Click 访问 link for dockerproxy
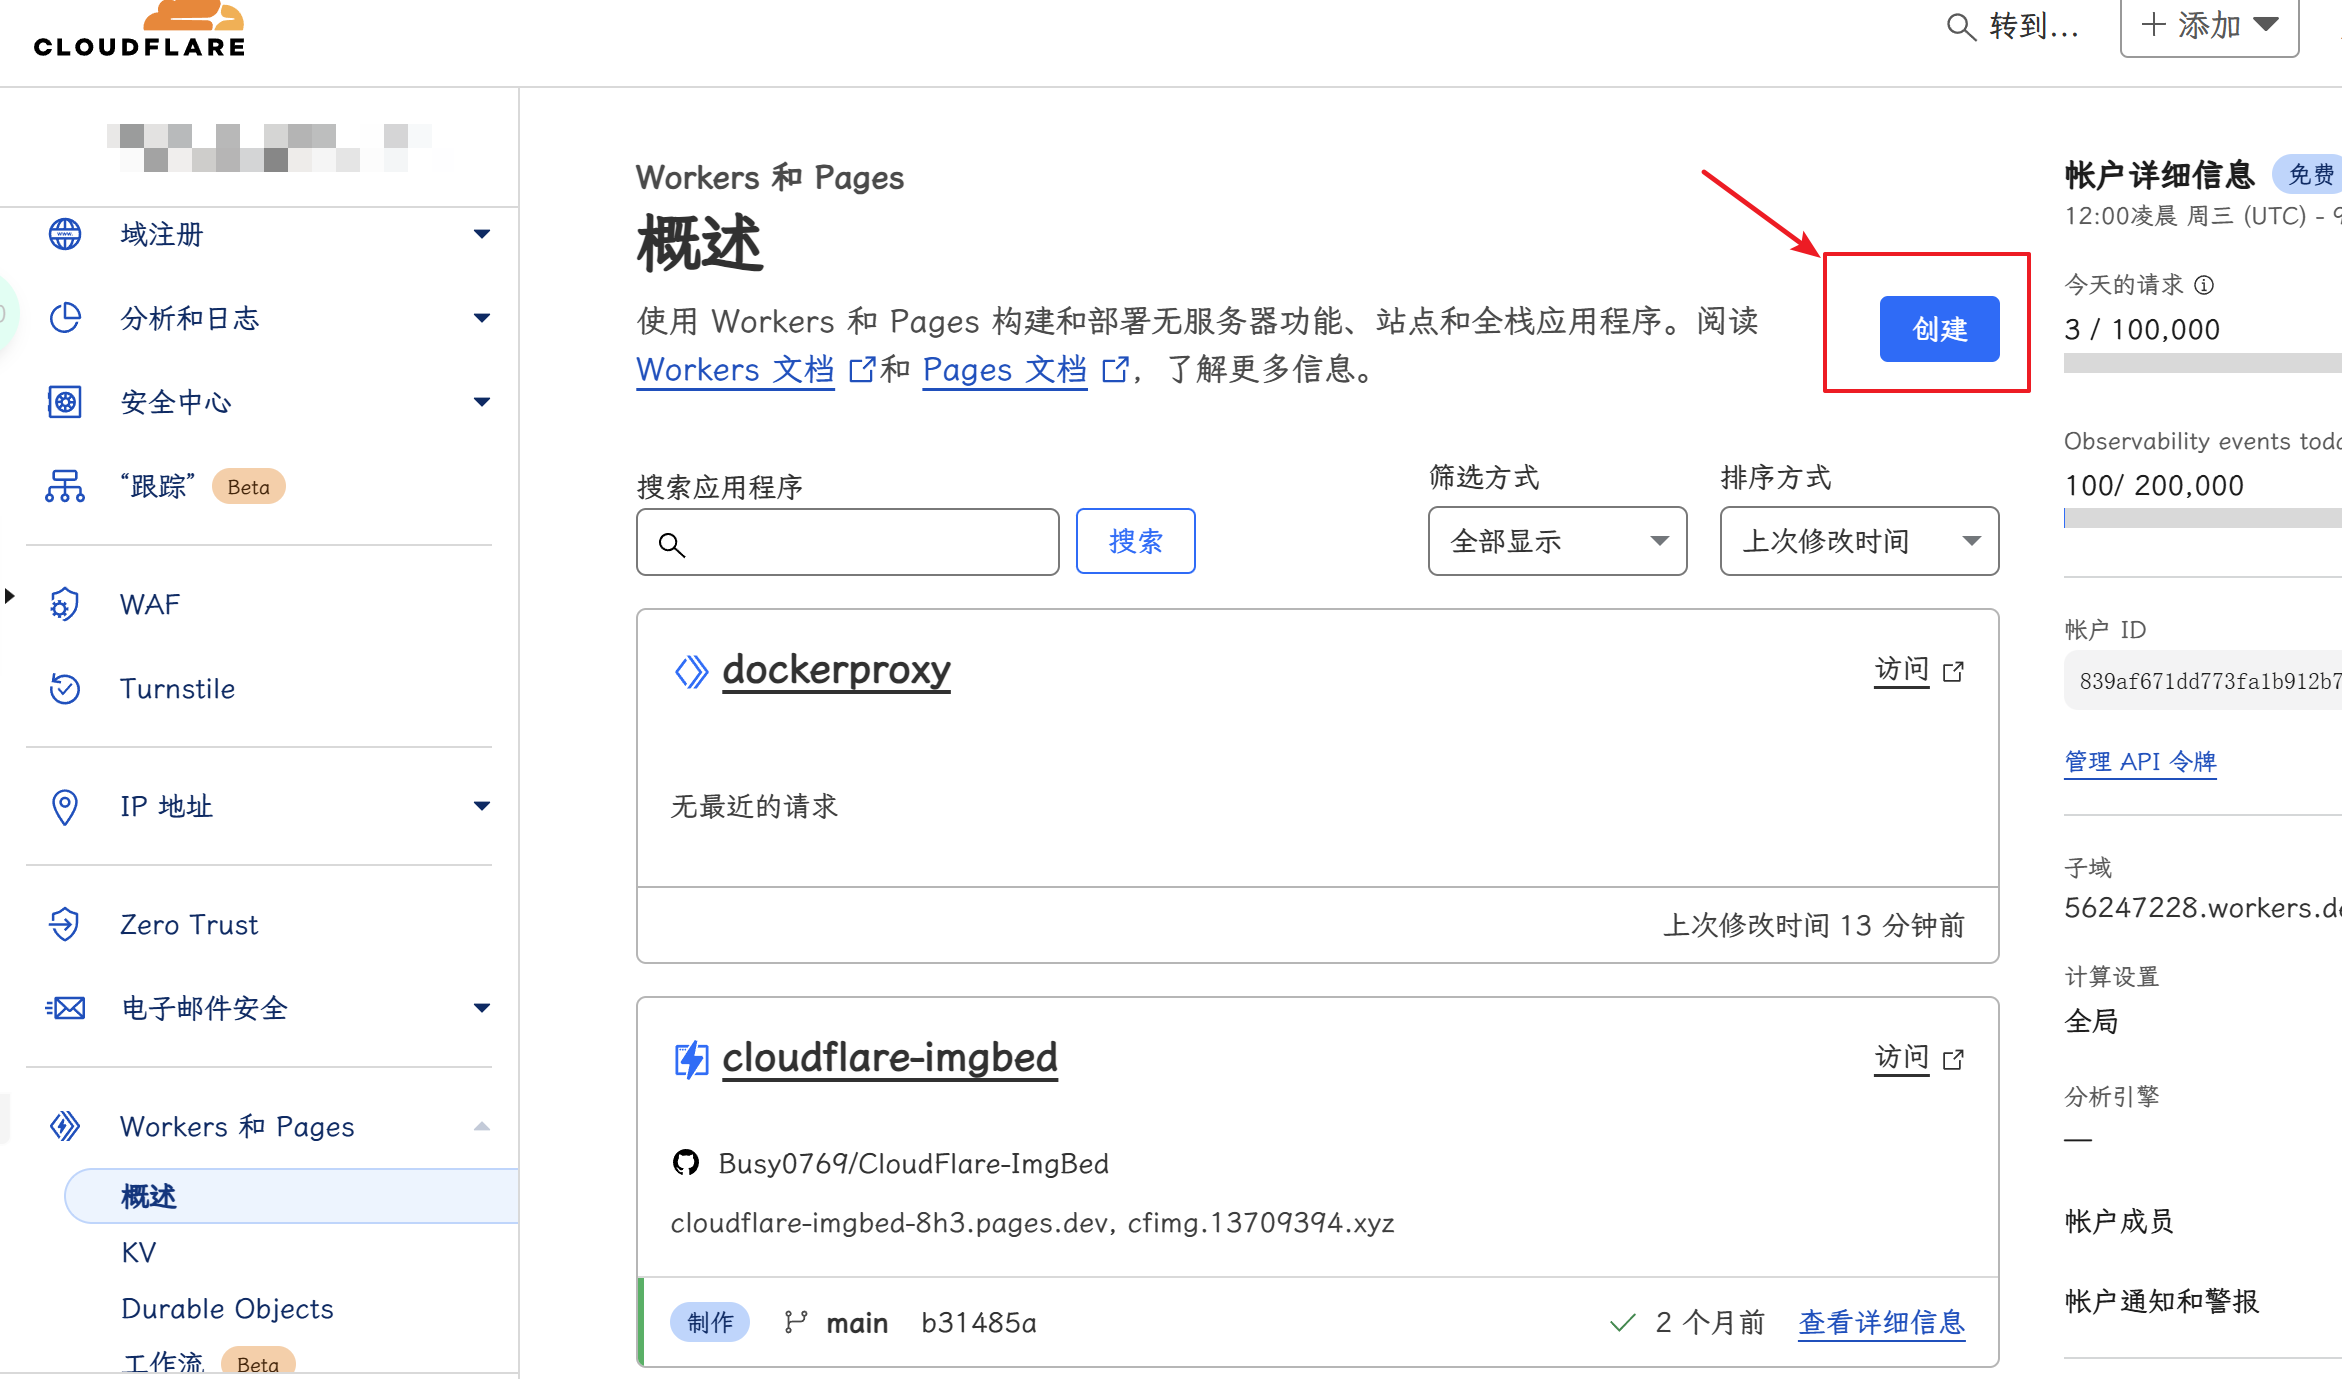The image size is (2342, 1379). tap(1901, 670)
